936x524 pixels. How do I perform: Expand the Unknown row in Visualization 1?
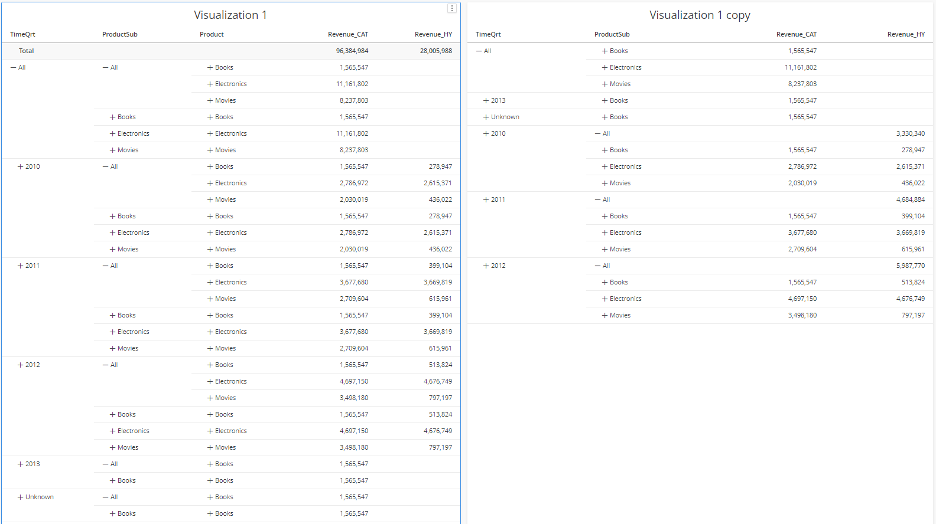(21, 497)
